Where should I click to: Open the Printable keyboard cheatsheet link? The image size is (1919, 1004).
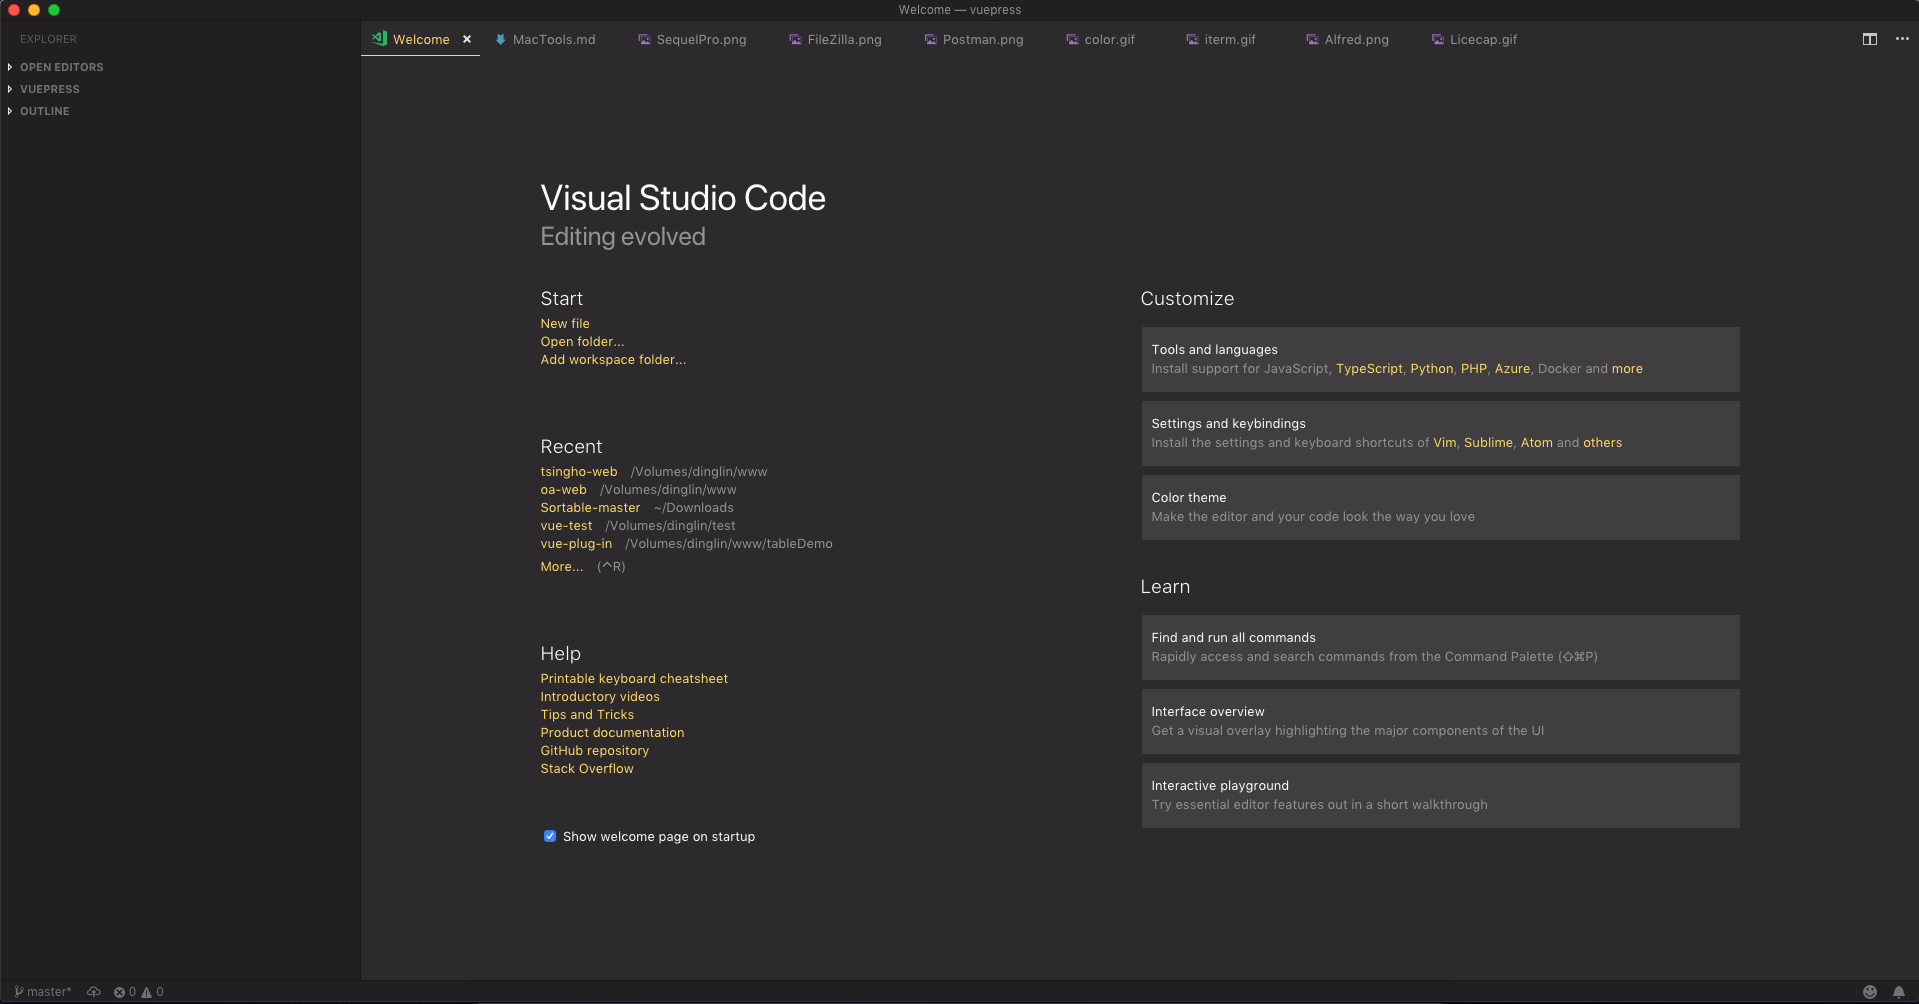click(634, 678)
